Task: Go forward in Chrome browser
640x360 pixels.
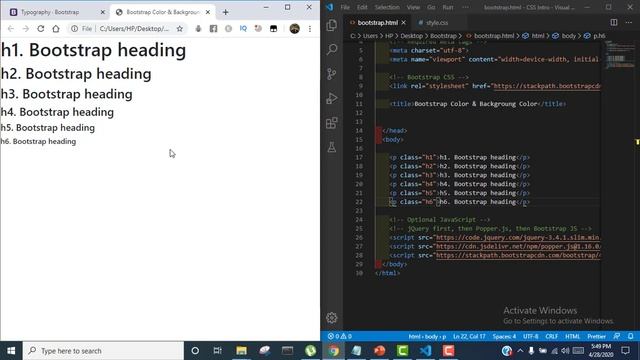Action: coord(26,29)
